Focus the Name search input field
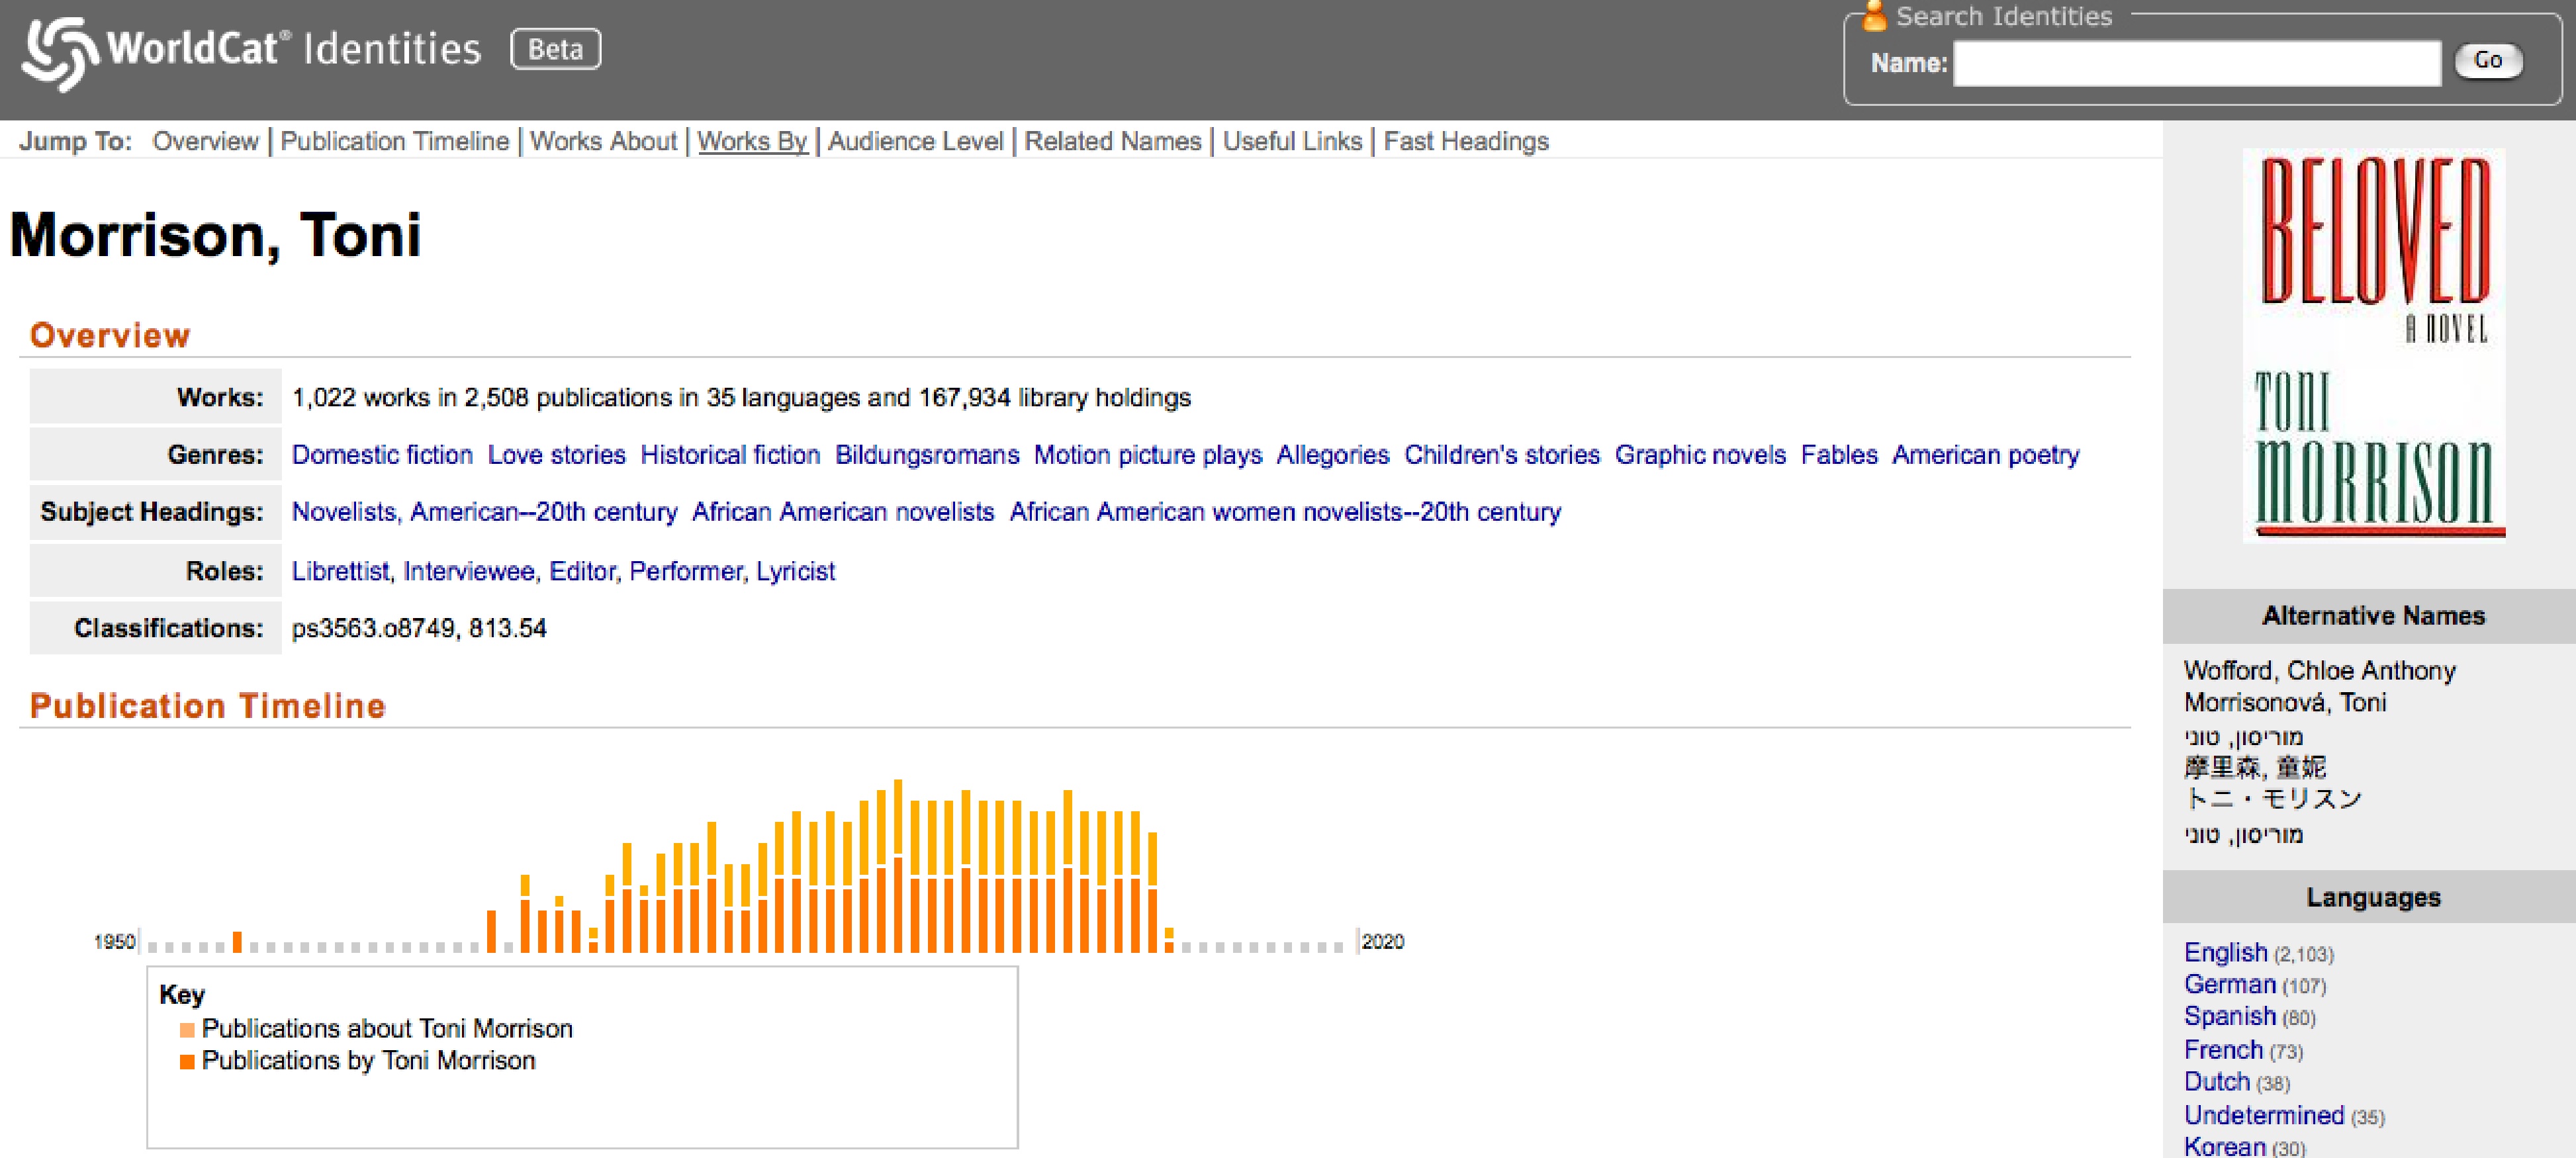The image size is (2576, 1158). (x=2196, y=63)
